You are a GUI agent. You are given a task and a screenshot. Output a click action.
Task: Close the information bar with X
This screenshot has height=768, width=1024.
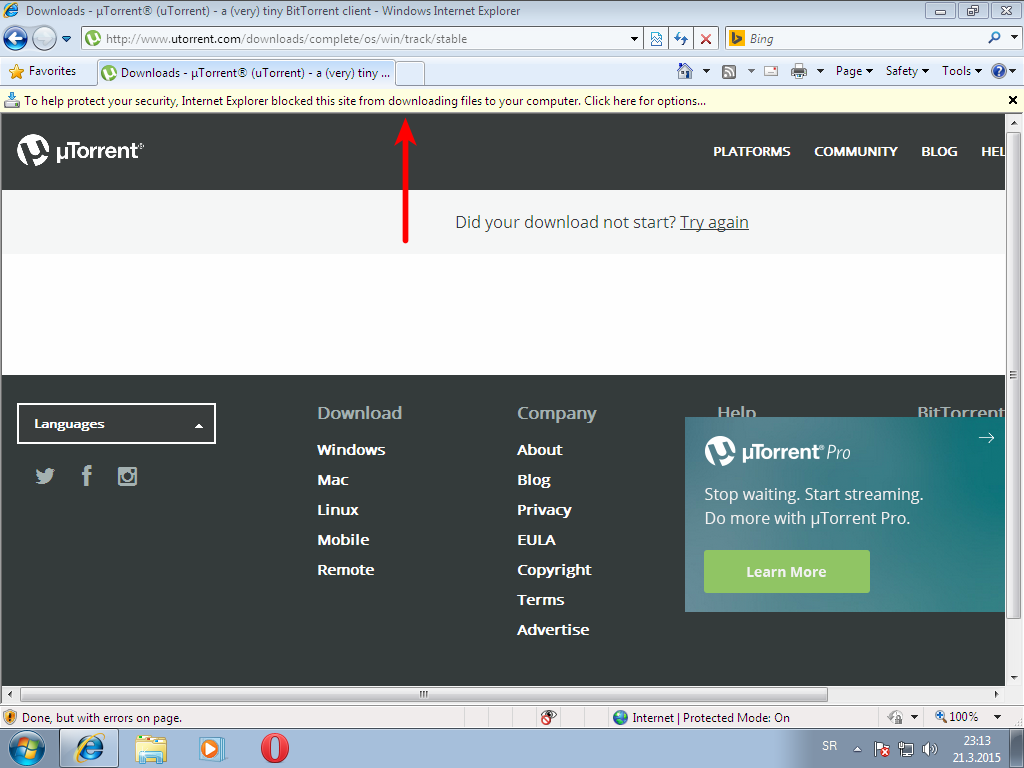(1013, 101)
